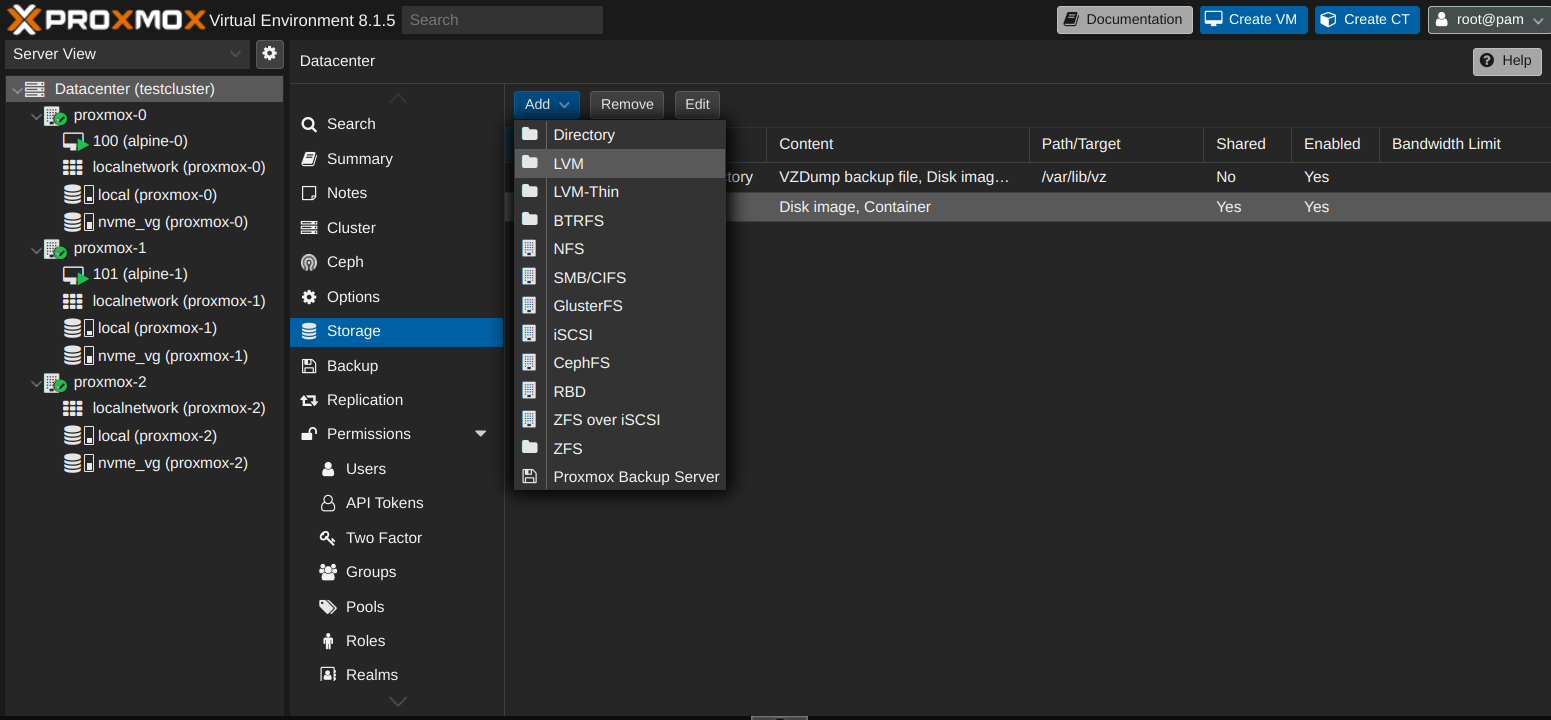The width and height of the screenshot is (1551, 720).
Task: Collapse the proxmox-0 tree node
Action: (x=36, y=115)
